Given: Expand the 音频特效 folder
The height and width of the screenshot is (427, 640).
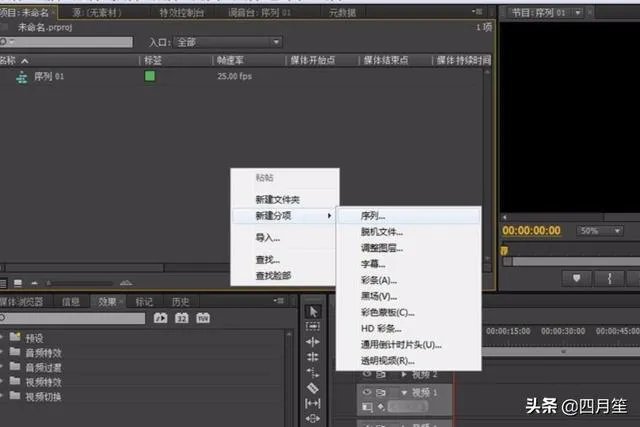Looking at the screenshot, I should click(x=2, y=352).
